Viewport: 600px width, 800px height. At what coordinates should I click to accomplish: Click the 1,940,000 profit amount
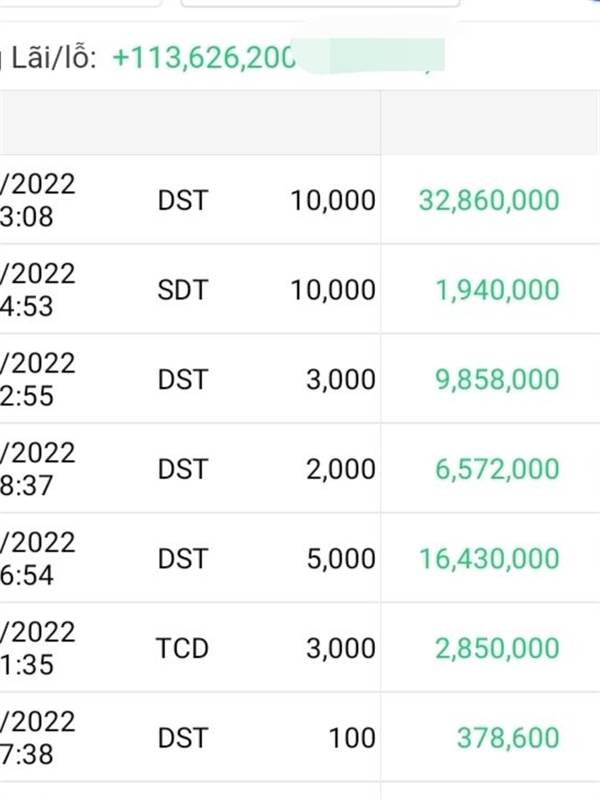tap(497, 290)
